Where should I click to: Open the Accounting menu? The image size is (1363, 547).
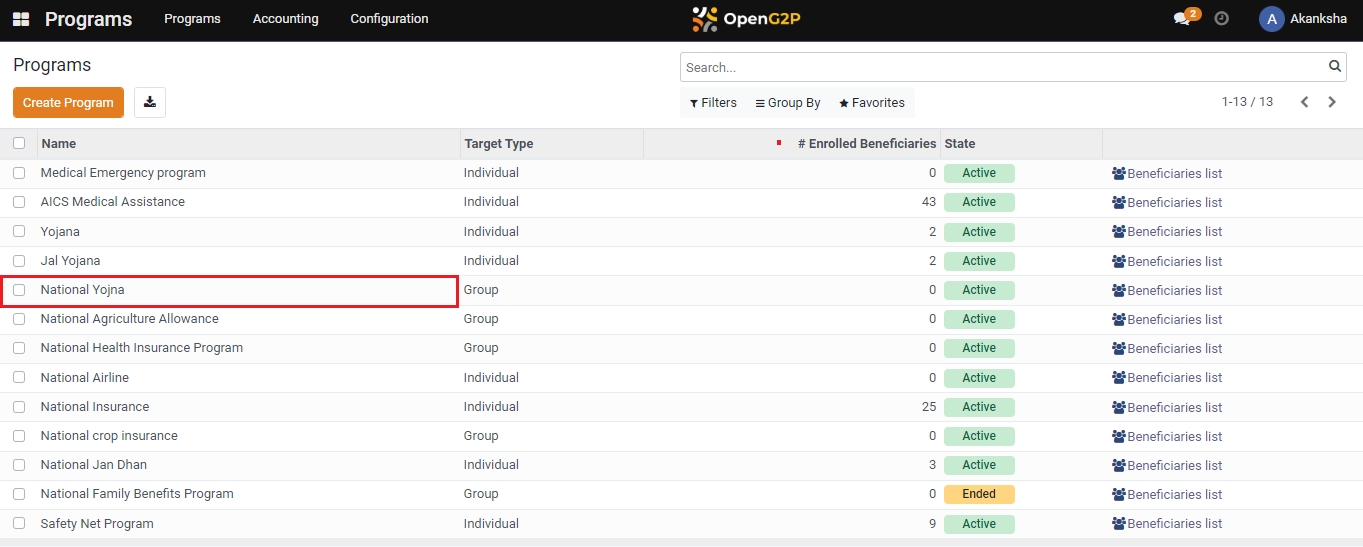coord(285,19)
